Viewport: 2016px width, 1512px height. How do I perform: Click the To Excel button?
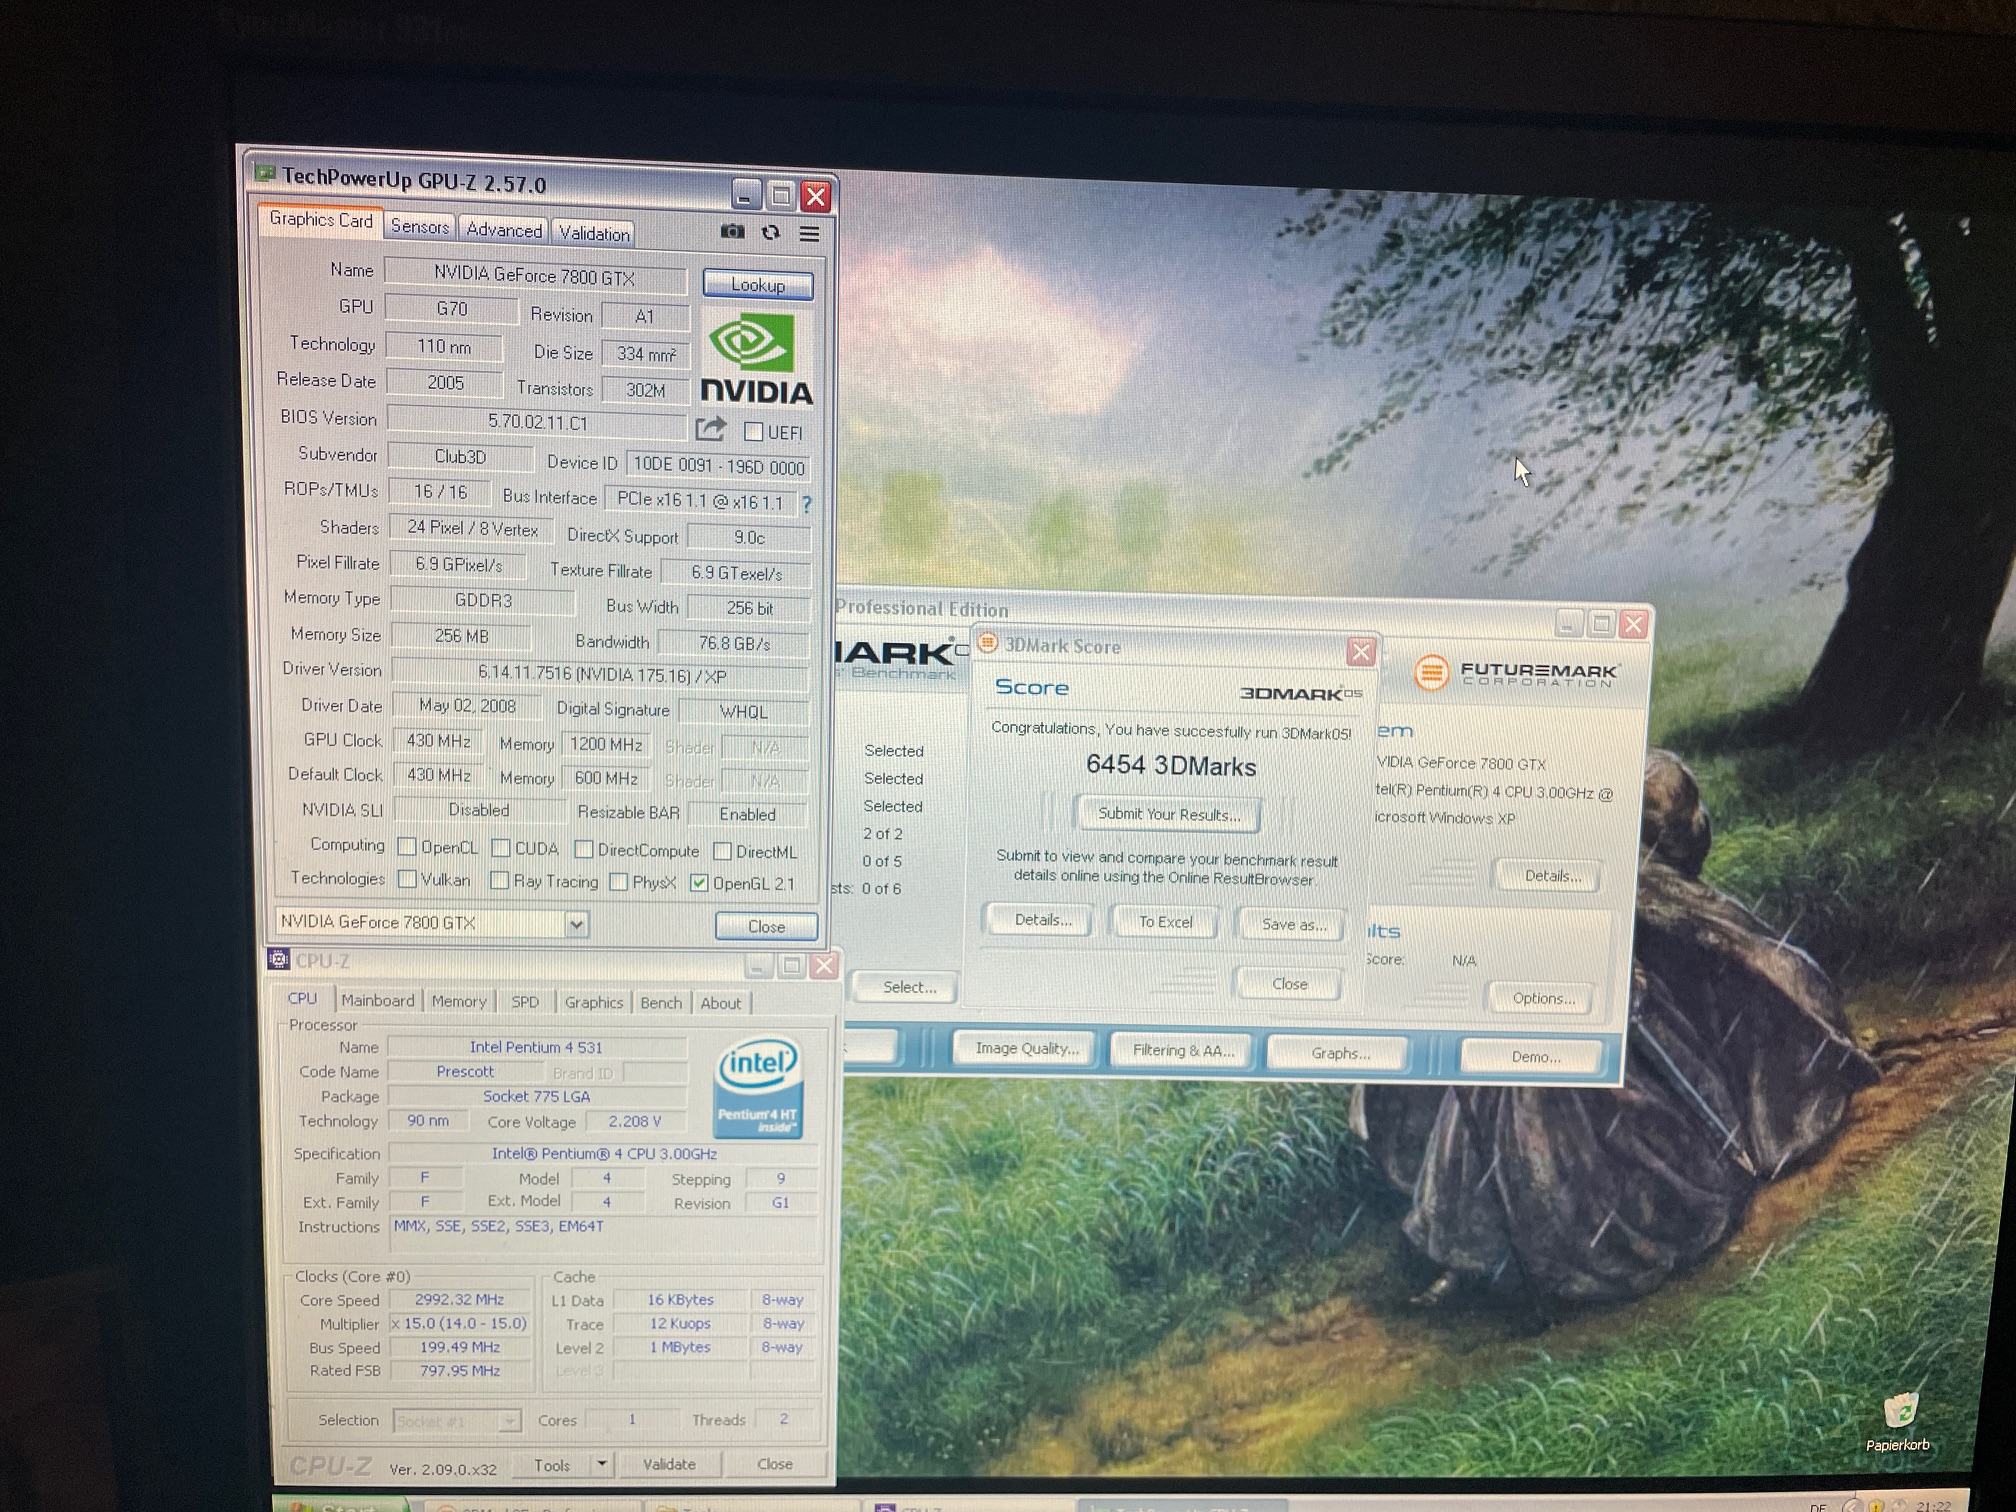[1165, 922]
